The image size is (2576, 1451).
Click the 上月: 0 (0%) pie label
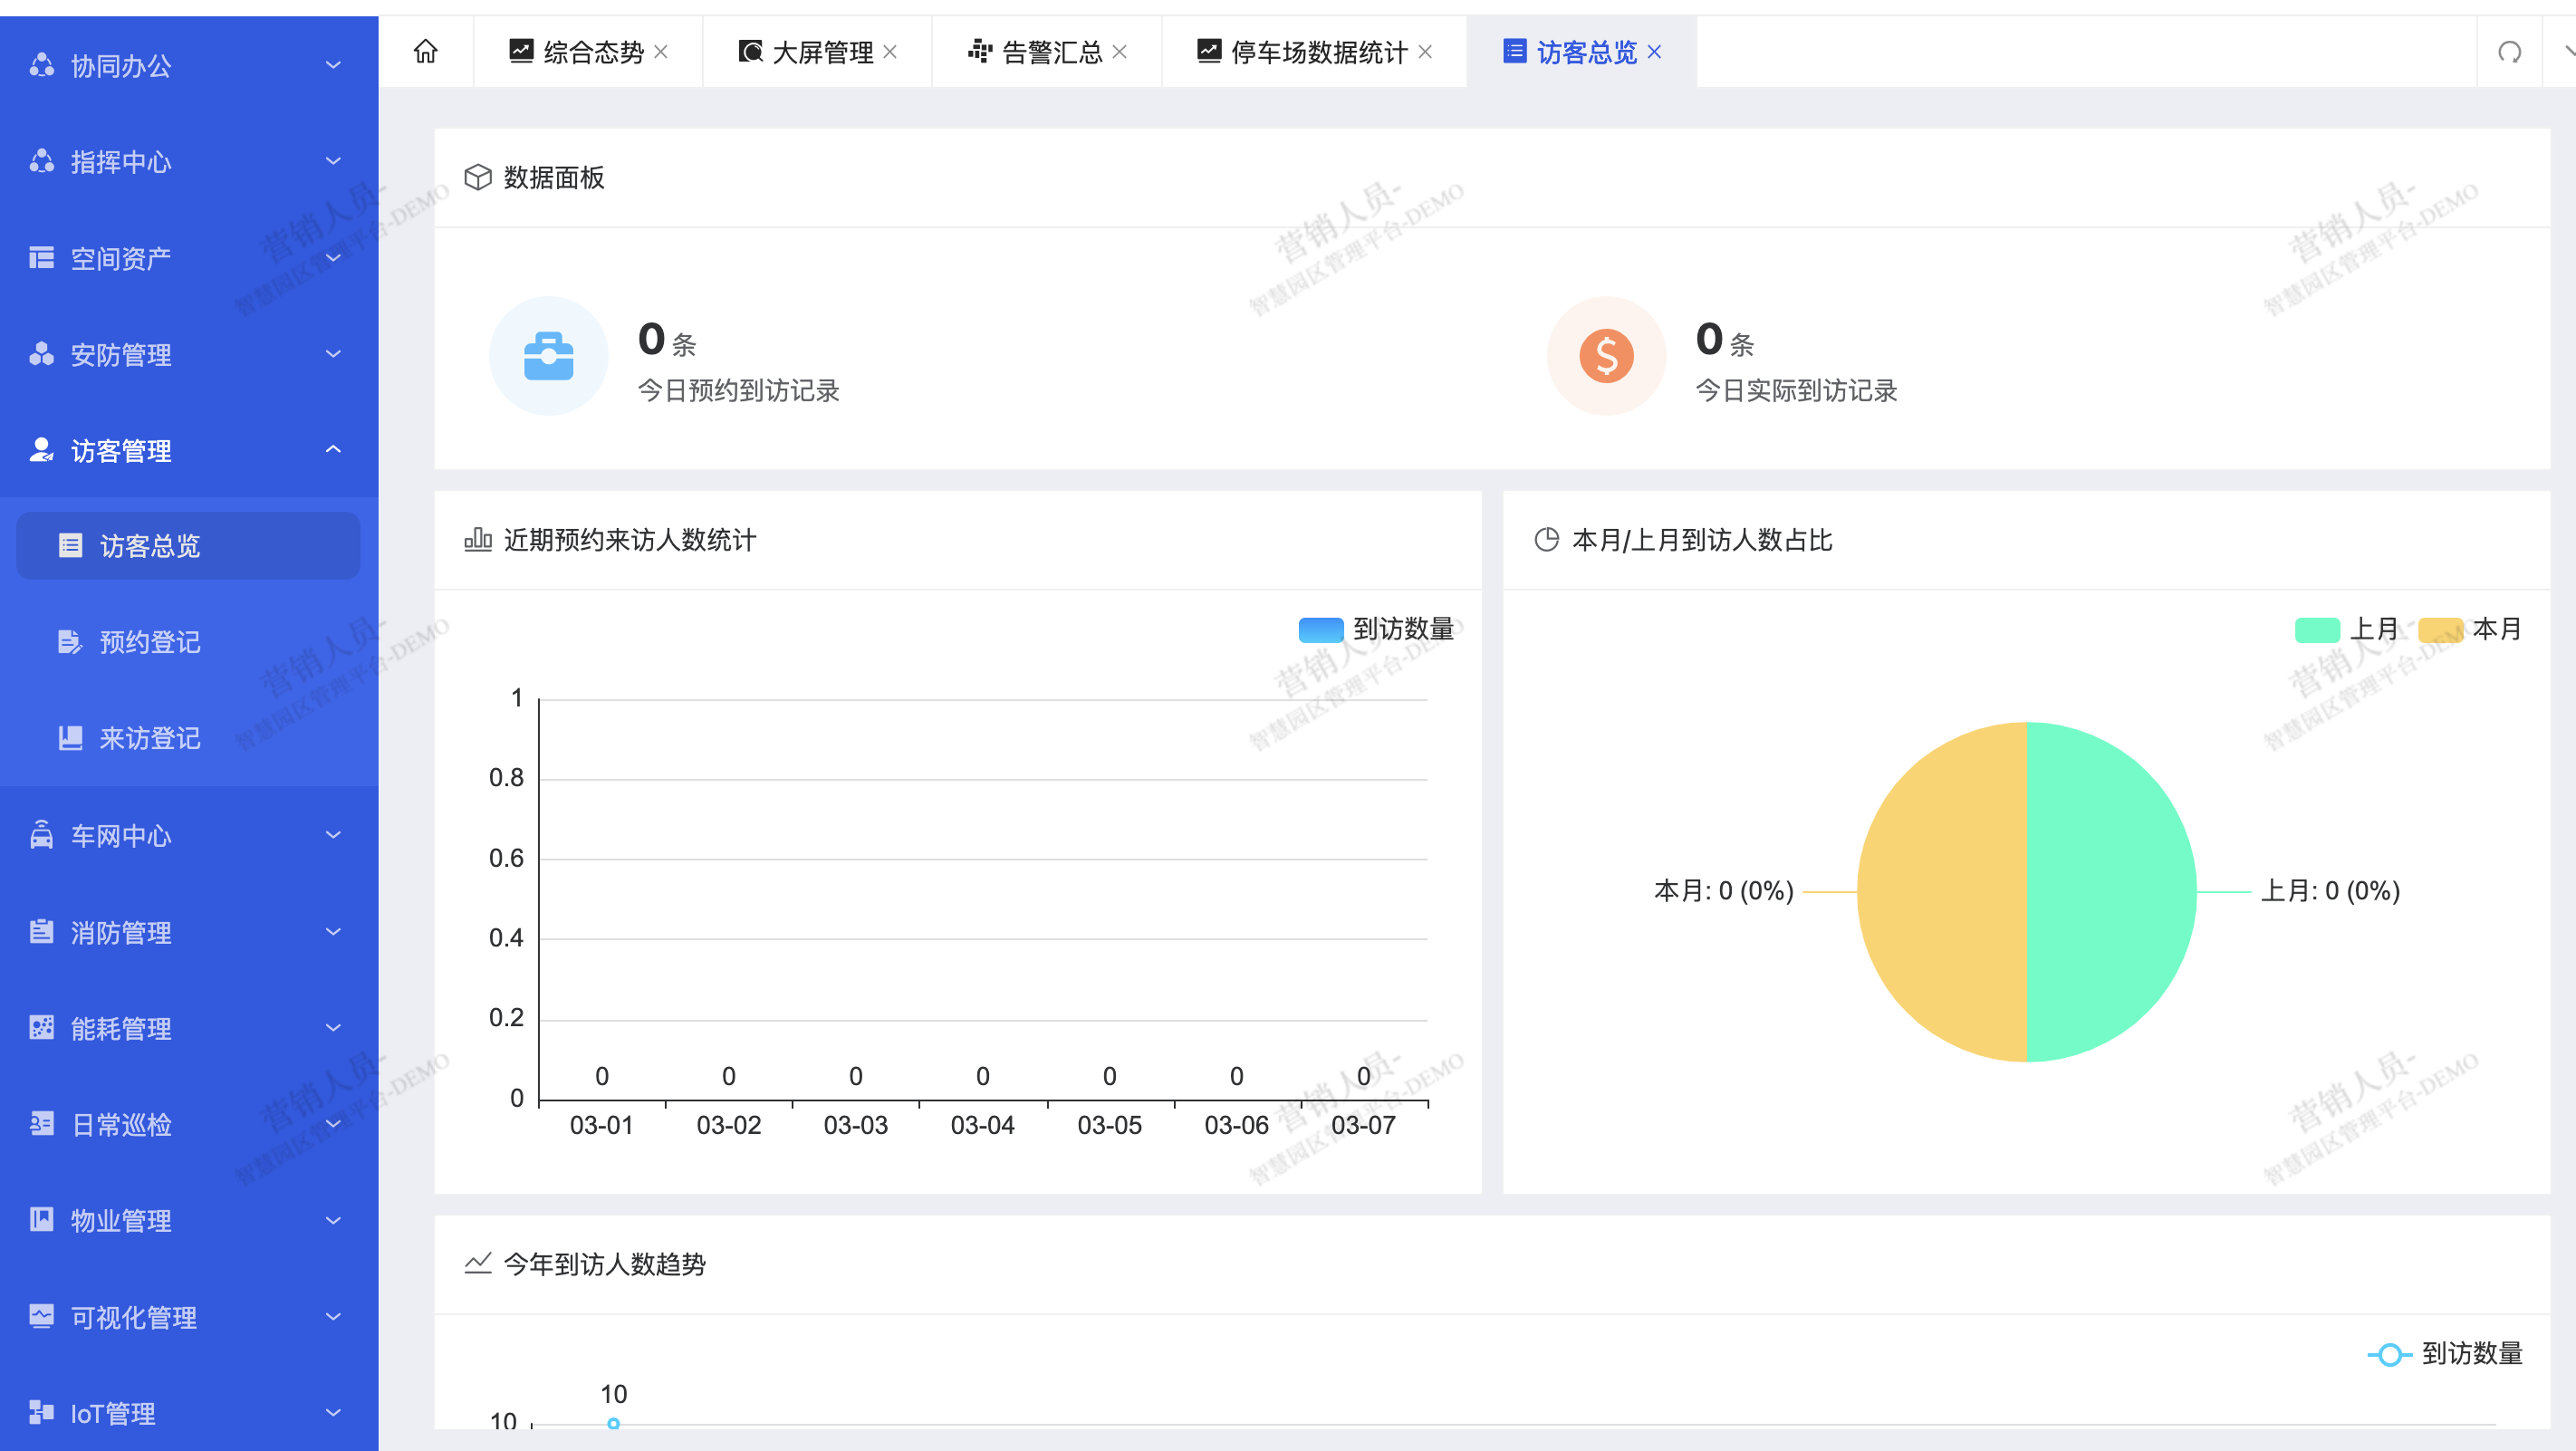coord(2330,891)
